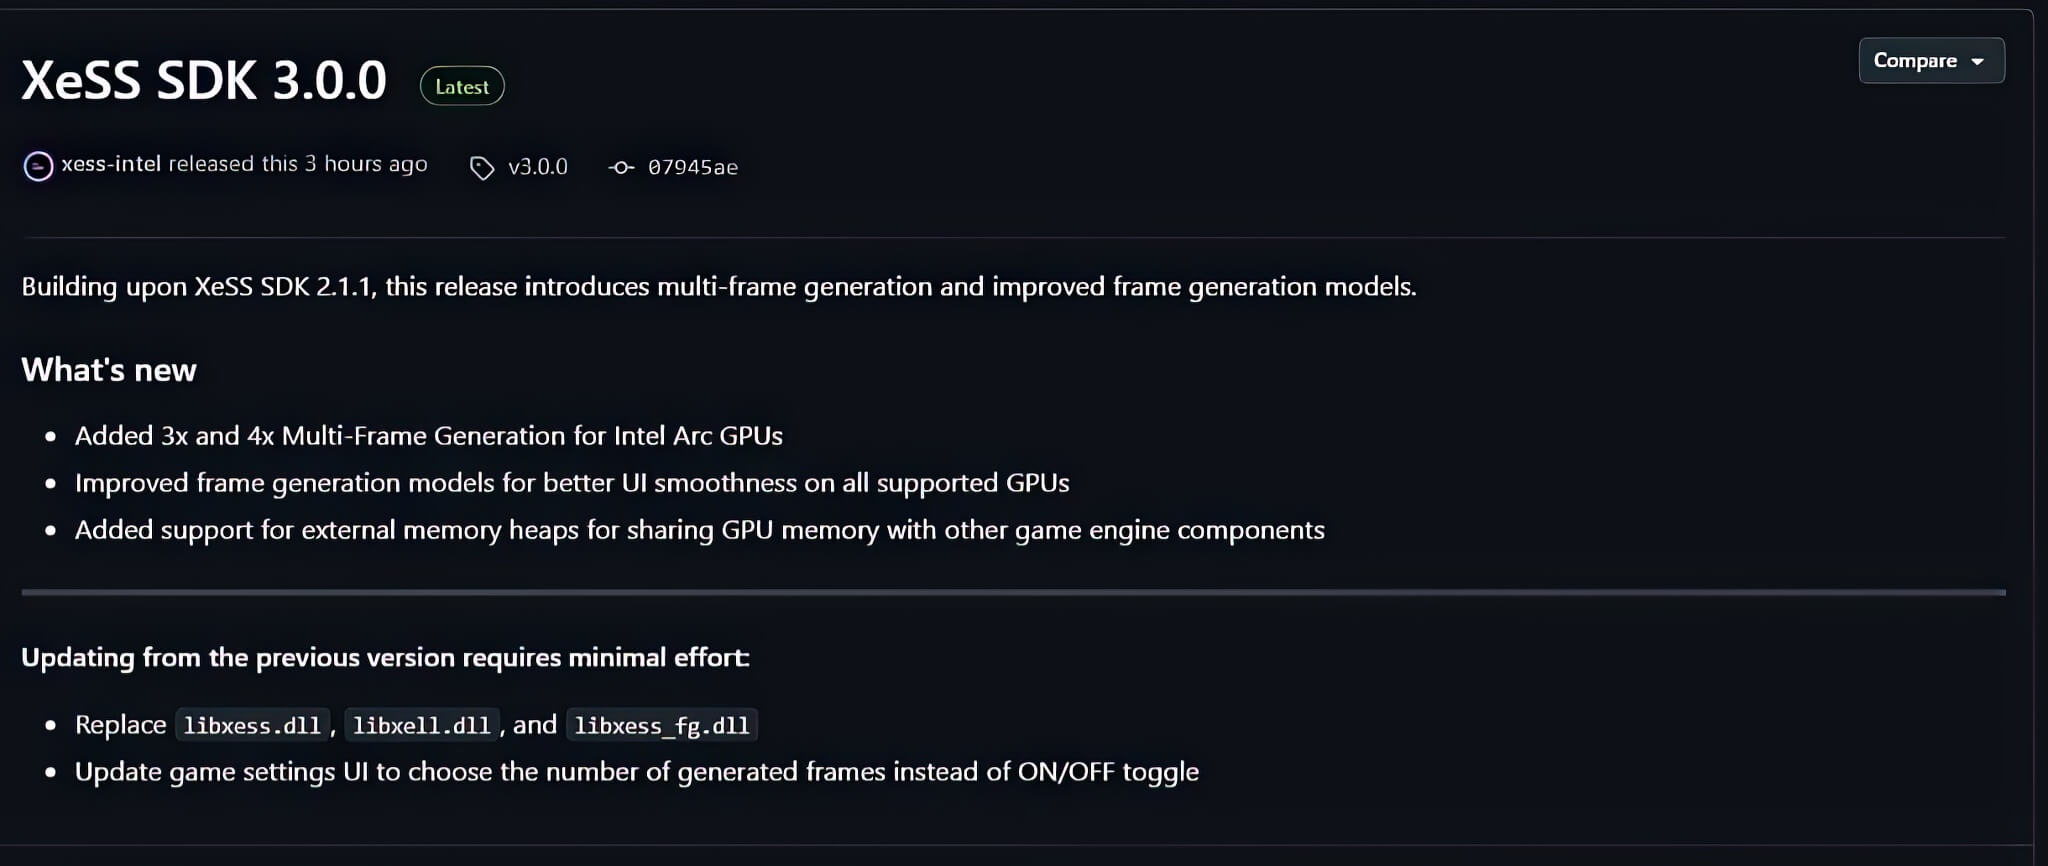This screenshot has height=866, width=2048.
Task: Click the XeSS SDK 3.0.0 heading
Action: coord(203,80)
